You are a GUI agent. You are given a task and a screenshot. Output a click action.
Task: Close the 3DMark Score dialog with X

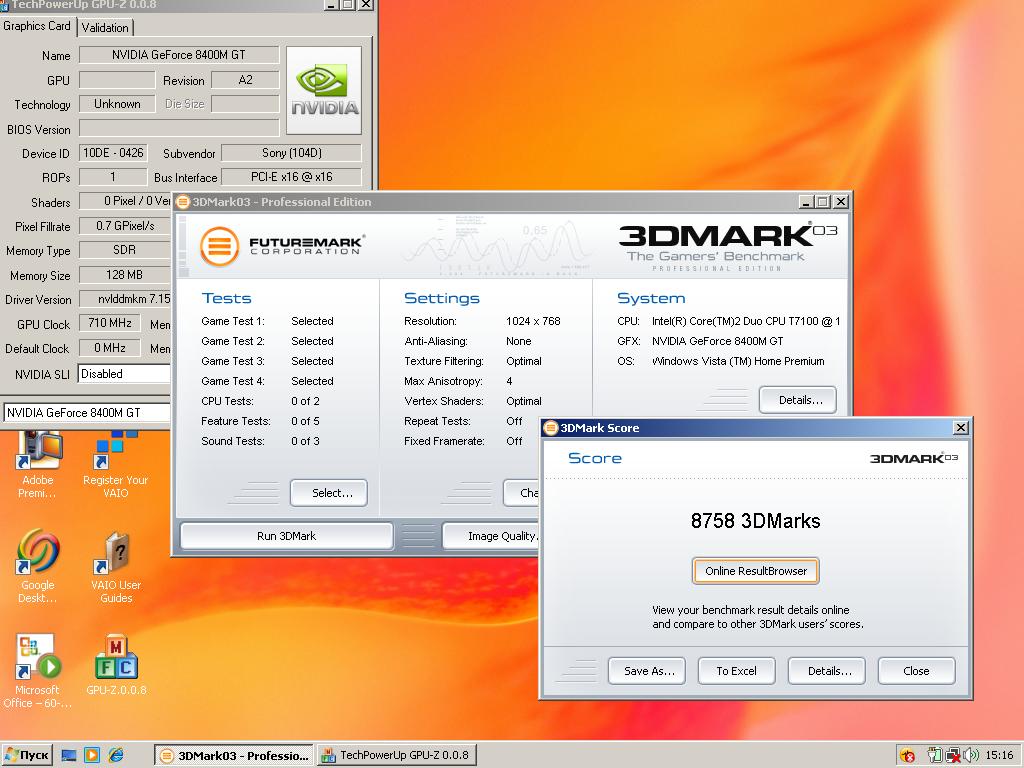click(x=961, y=428)
